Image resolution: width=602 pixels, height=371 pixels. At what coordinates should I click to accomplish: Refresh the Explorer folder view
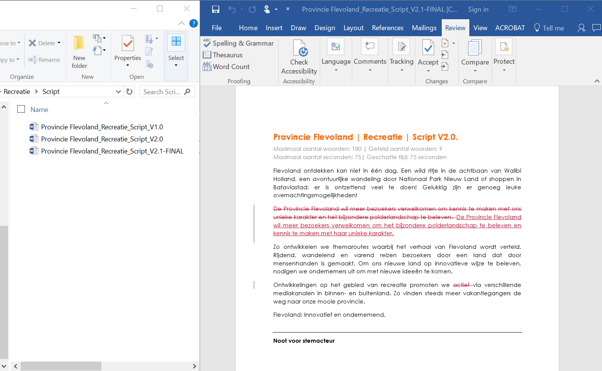point(129,91)
